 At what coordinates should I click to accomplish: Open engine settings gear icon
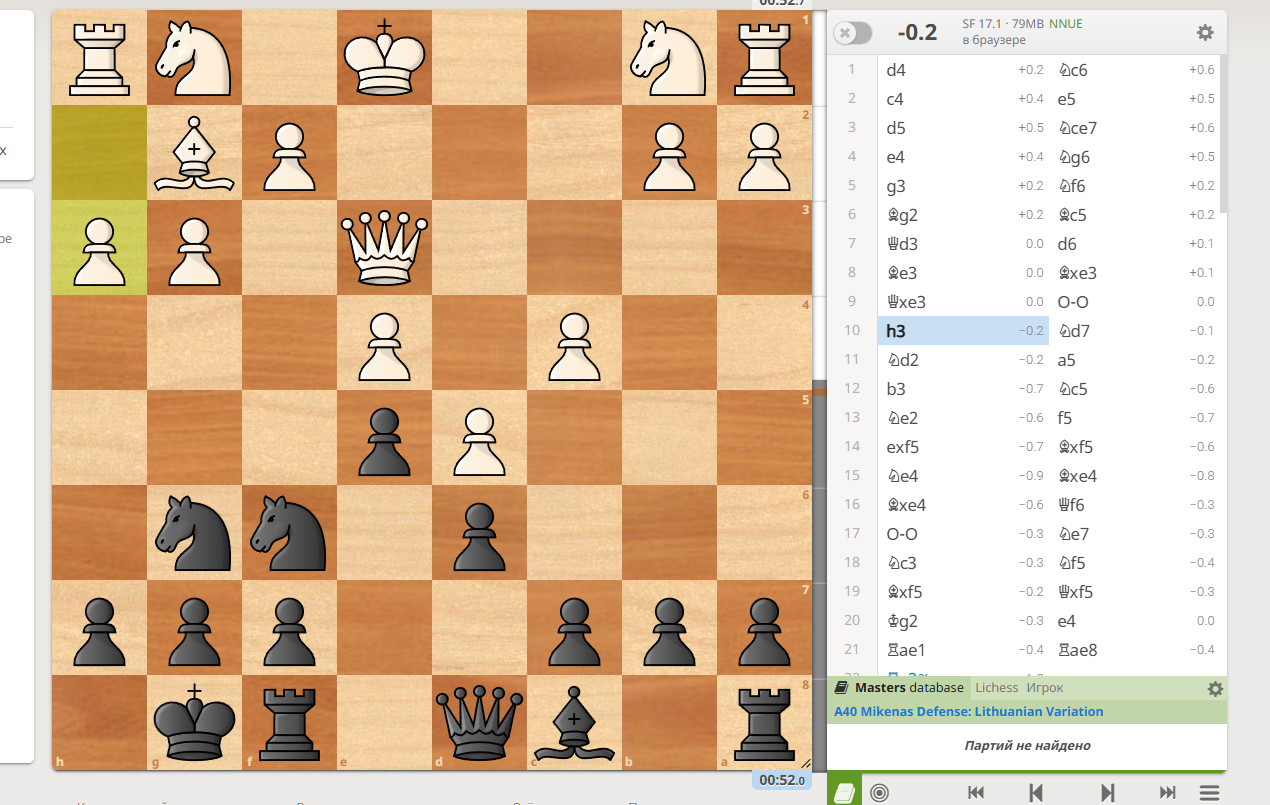[x=1205, y=33]
